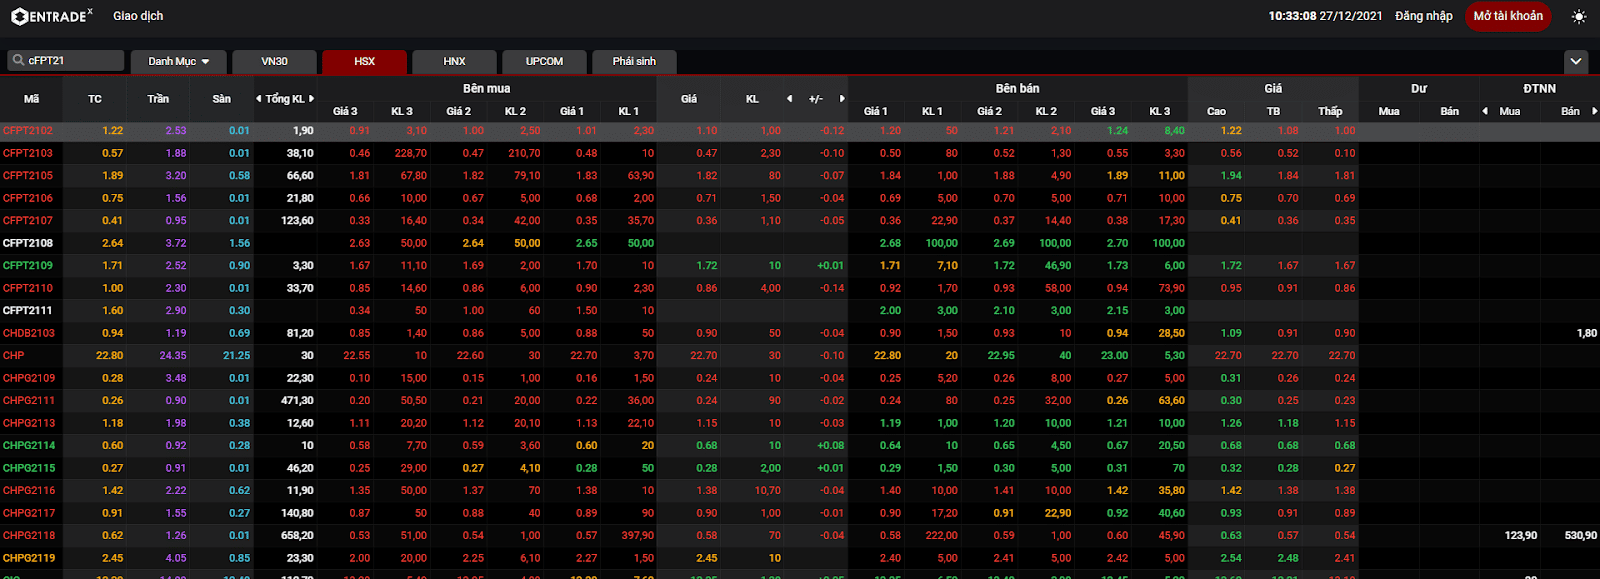Open the UPCOM tab
Viewport: 1600px width, 579px height.
(x=544, y=61)
